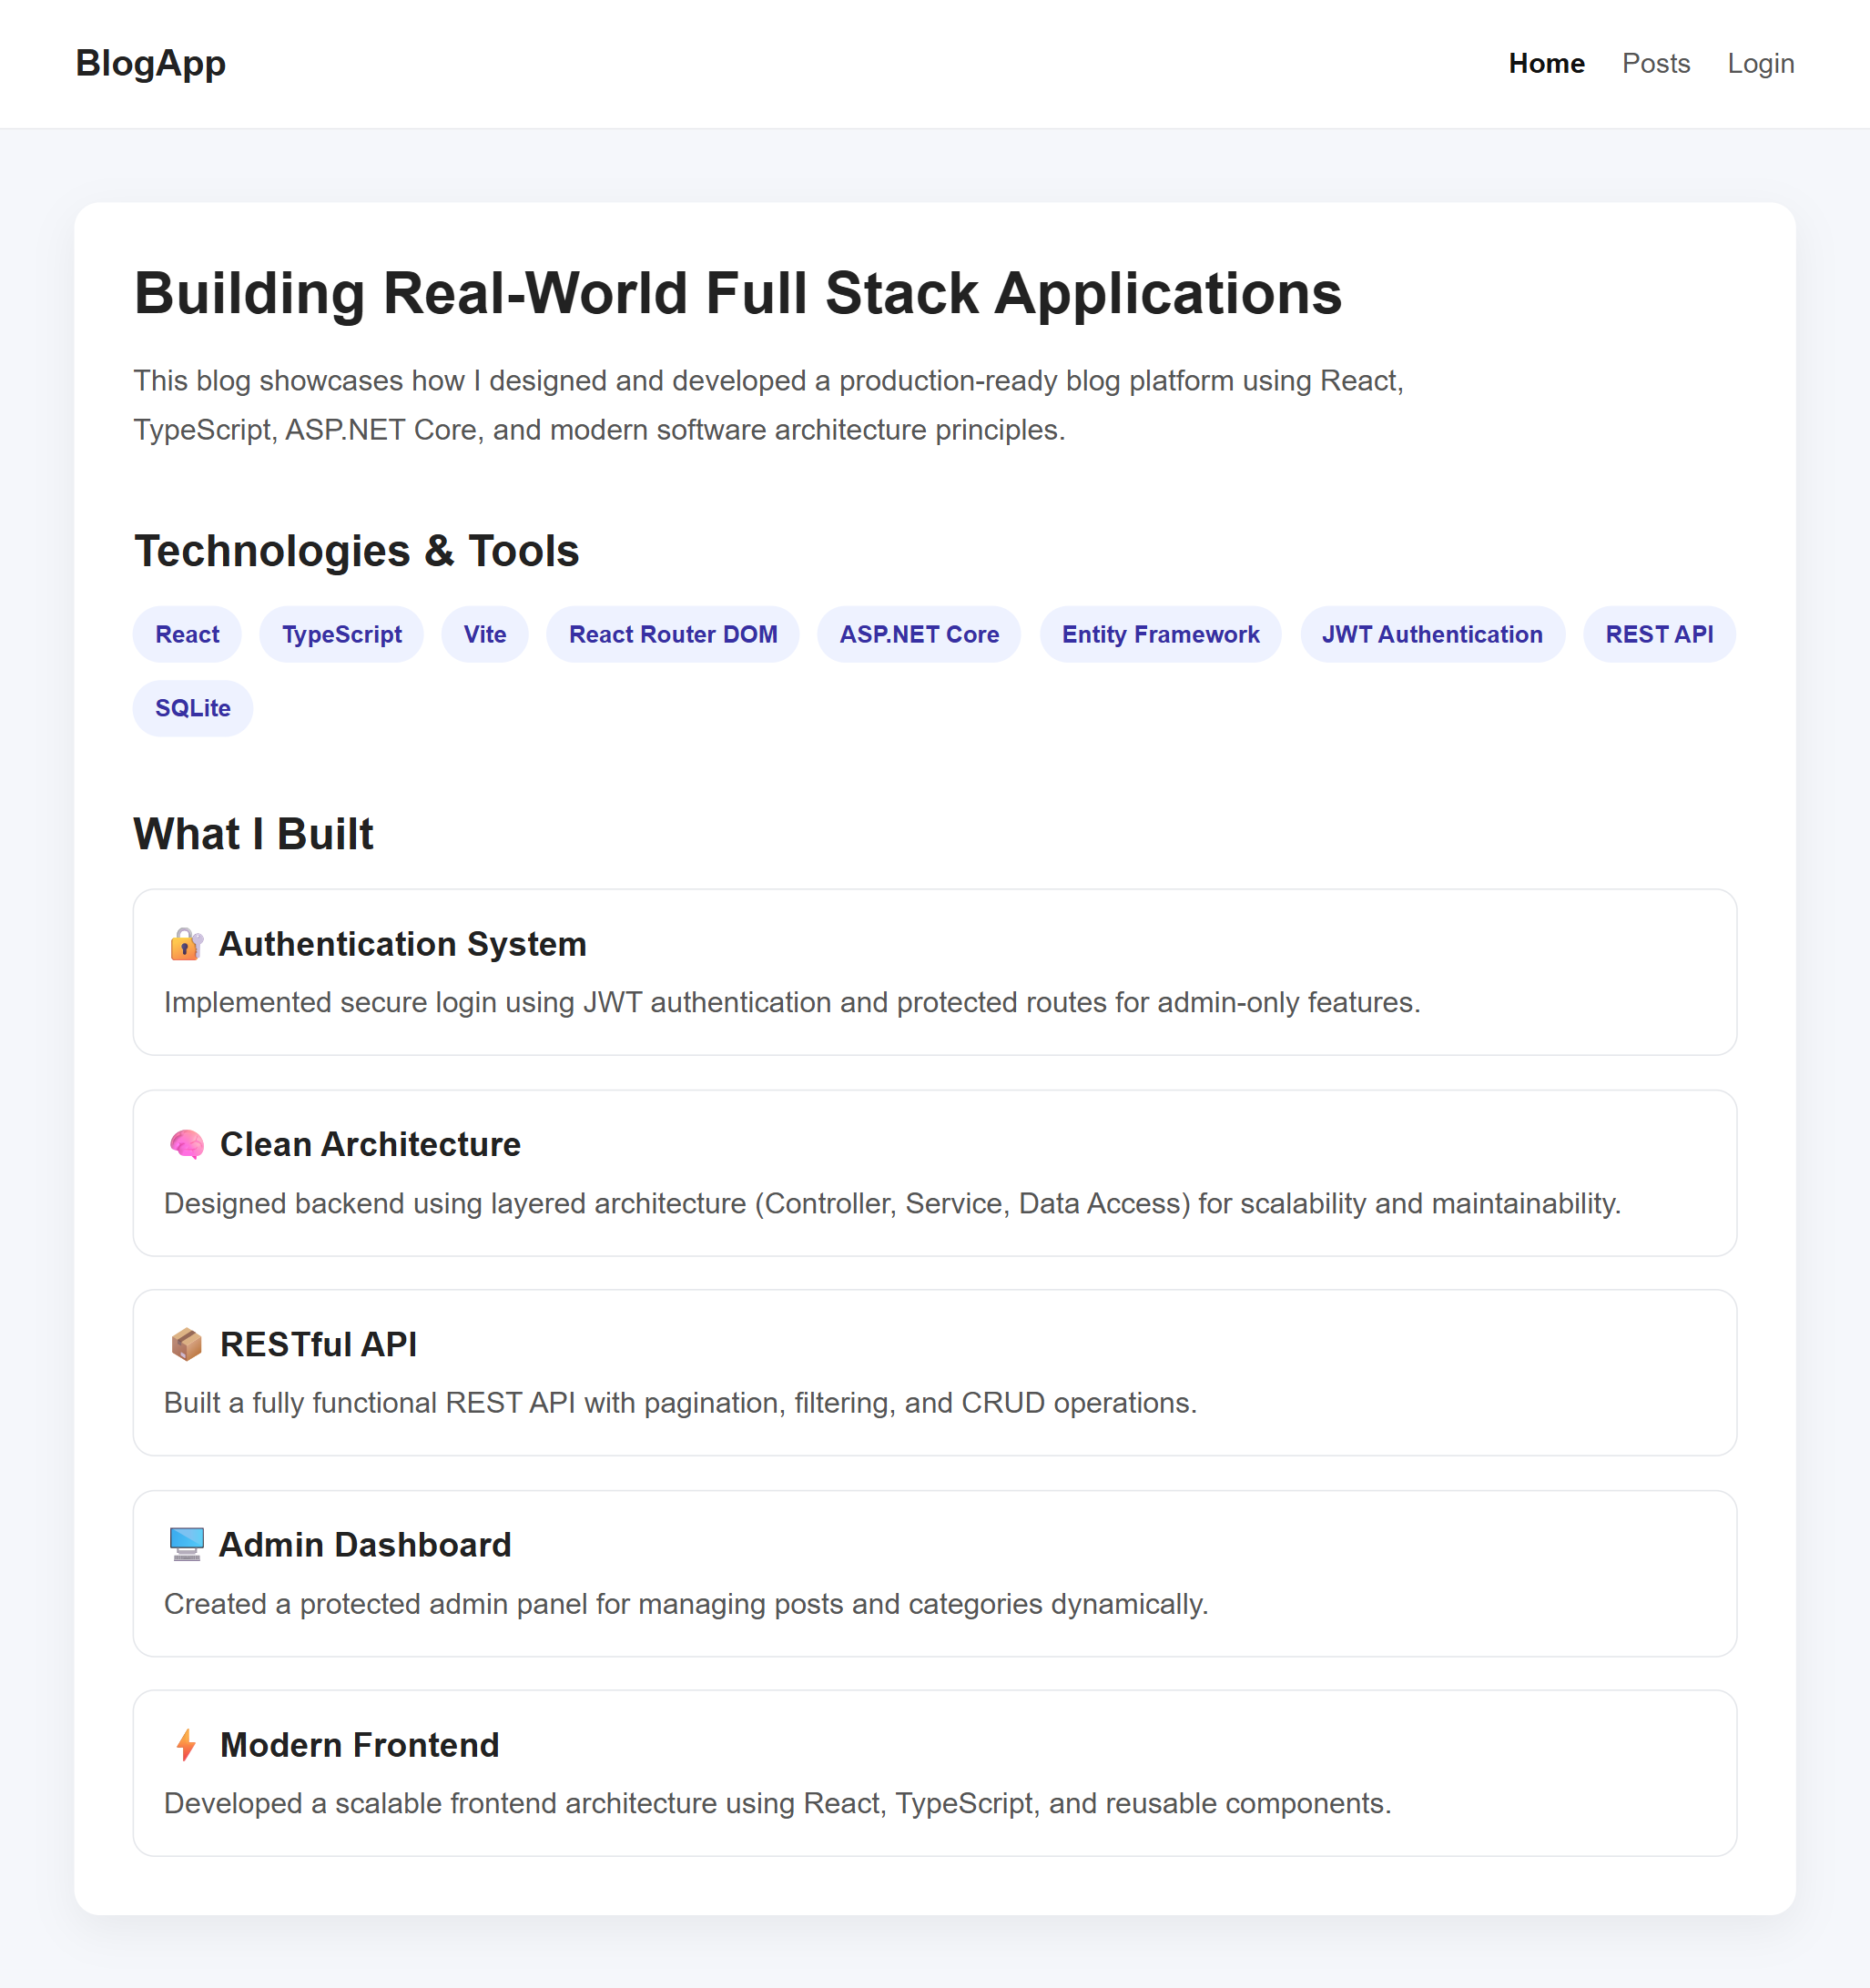
Task: Click the brain icon beside Clean Architecture
Action: 186,1144
